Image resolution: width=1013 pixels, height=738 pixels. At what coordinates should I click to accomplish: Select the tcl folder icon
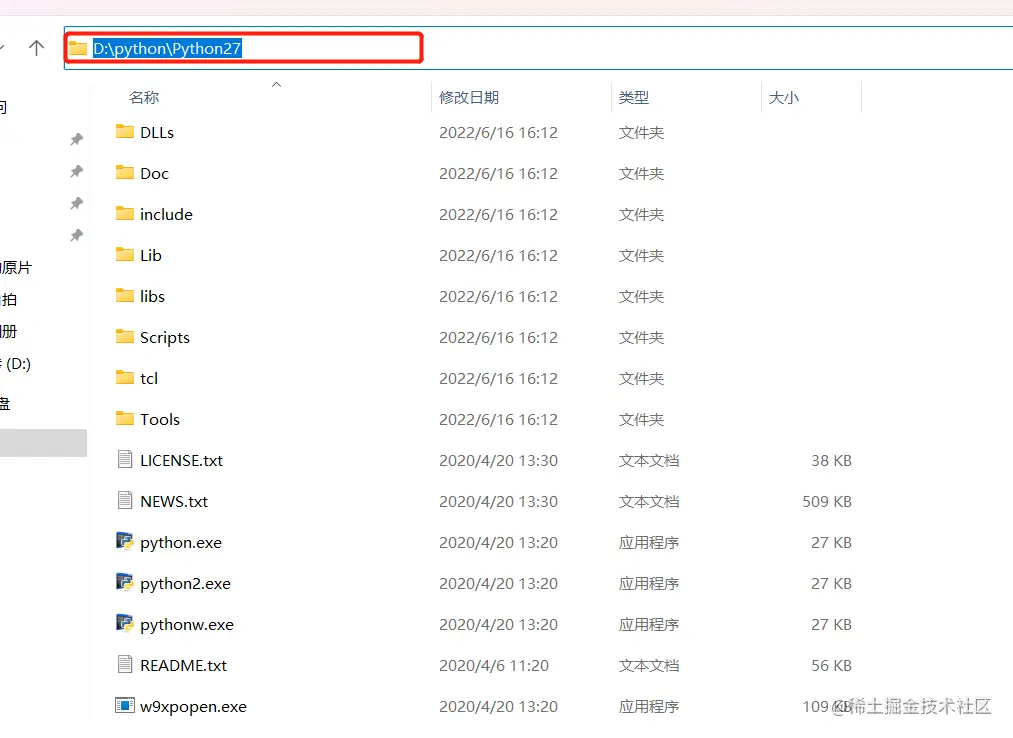click(125, 377)
